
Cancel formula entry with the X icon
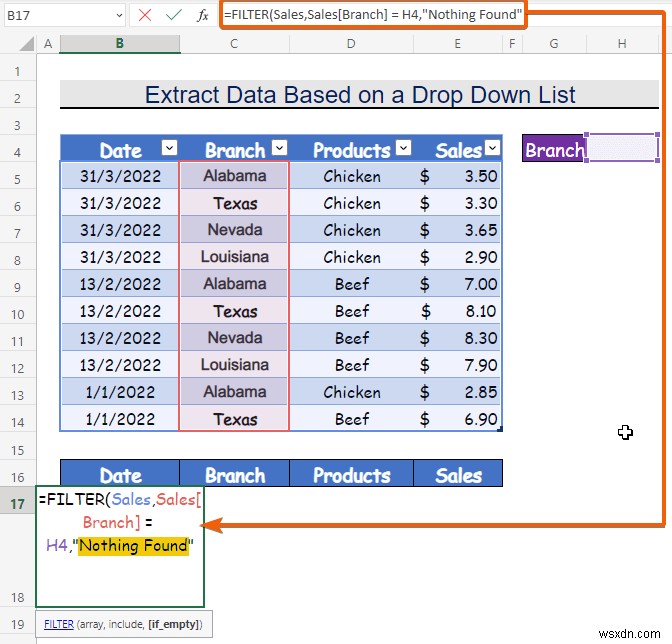point(145,15)
